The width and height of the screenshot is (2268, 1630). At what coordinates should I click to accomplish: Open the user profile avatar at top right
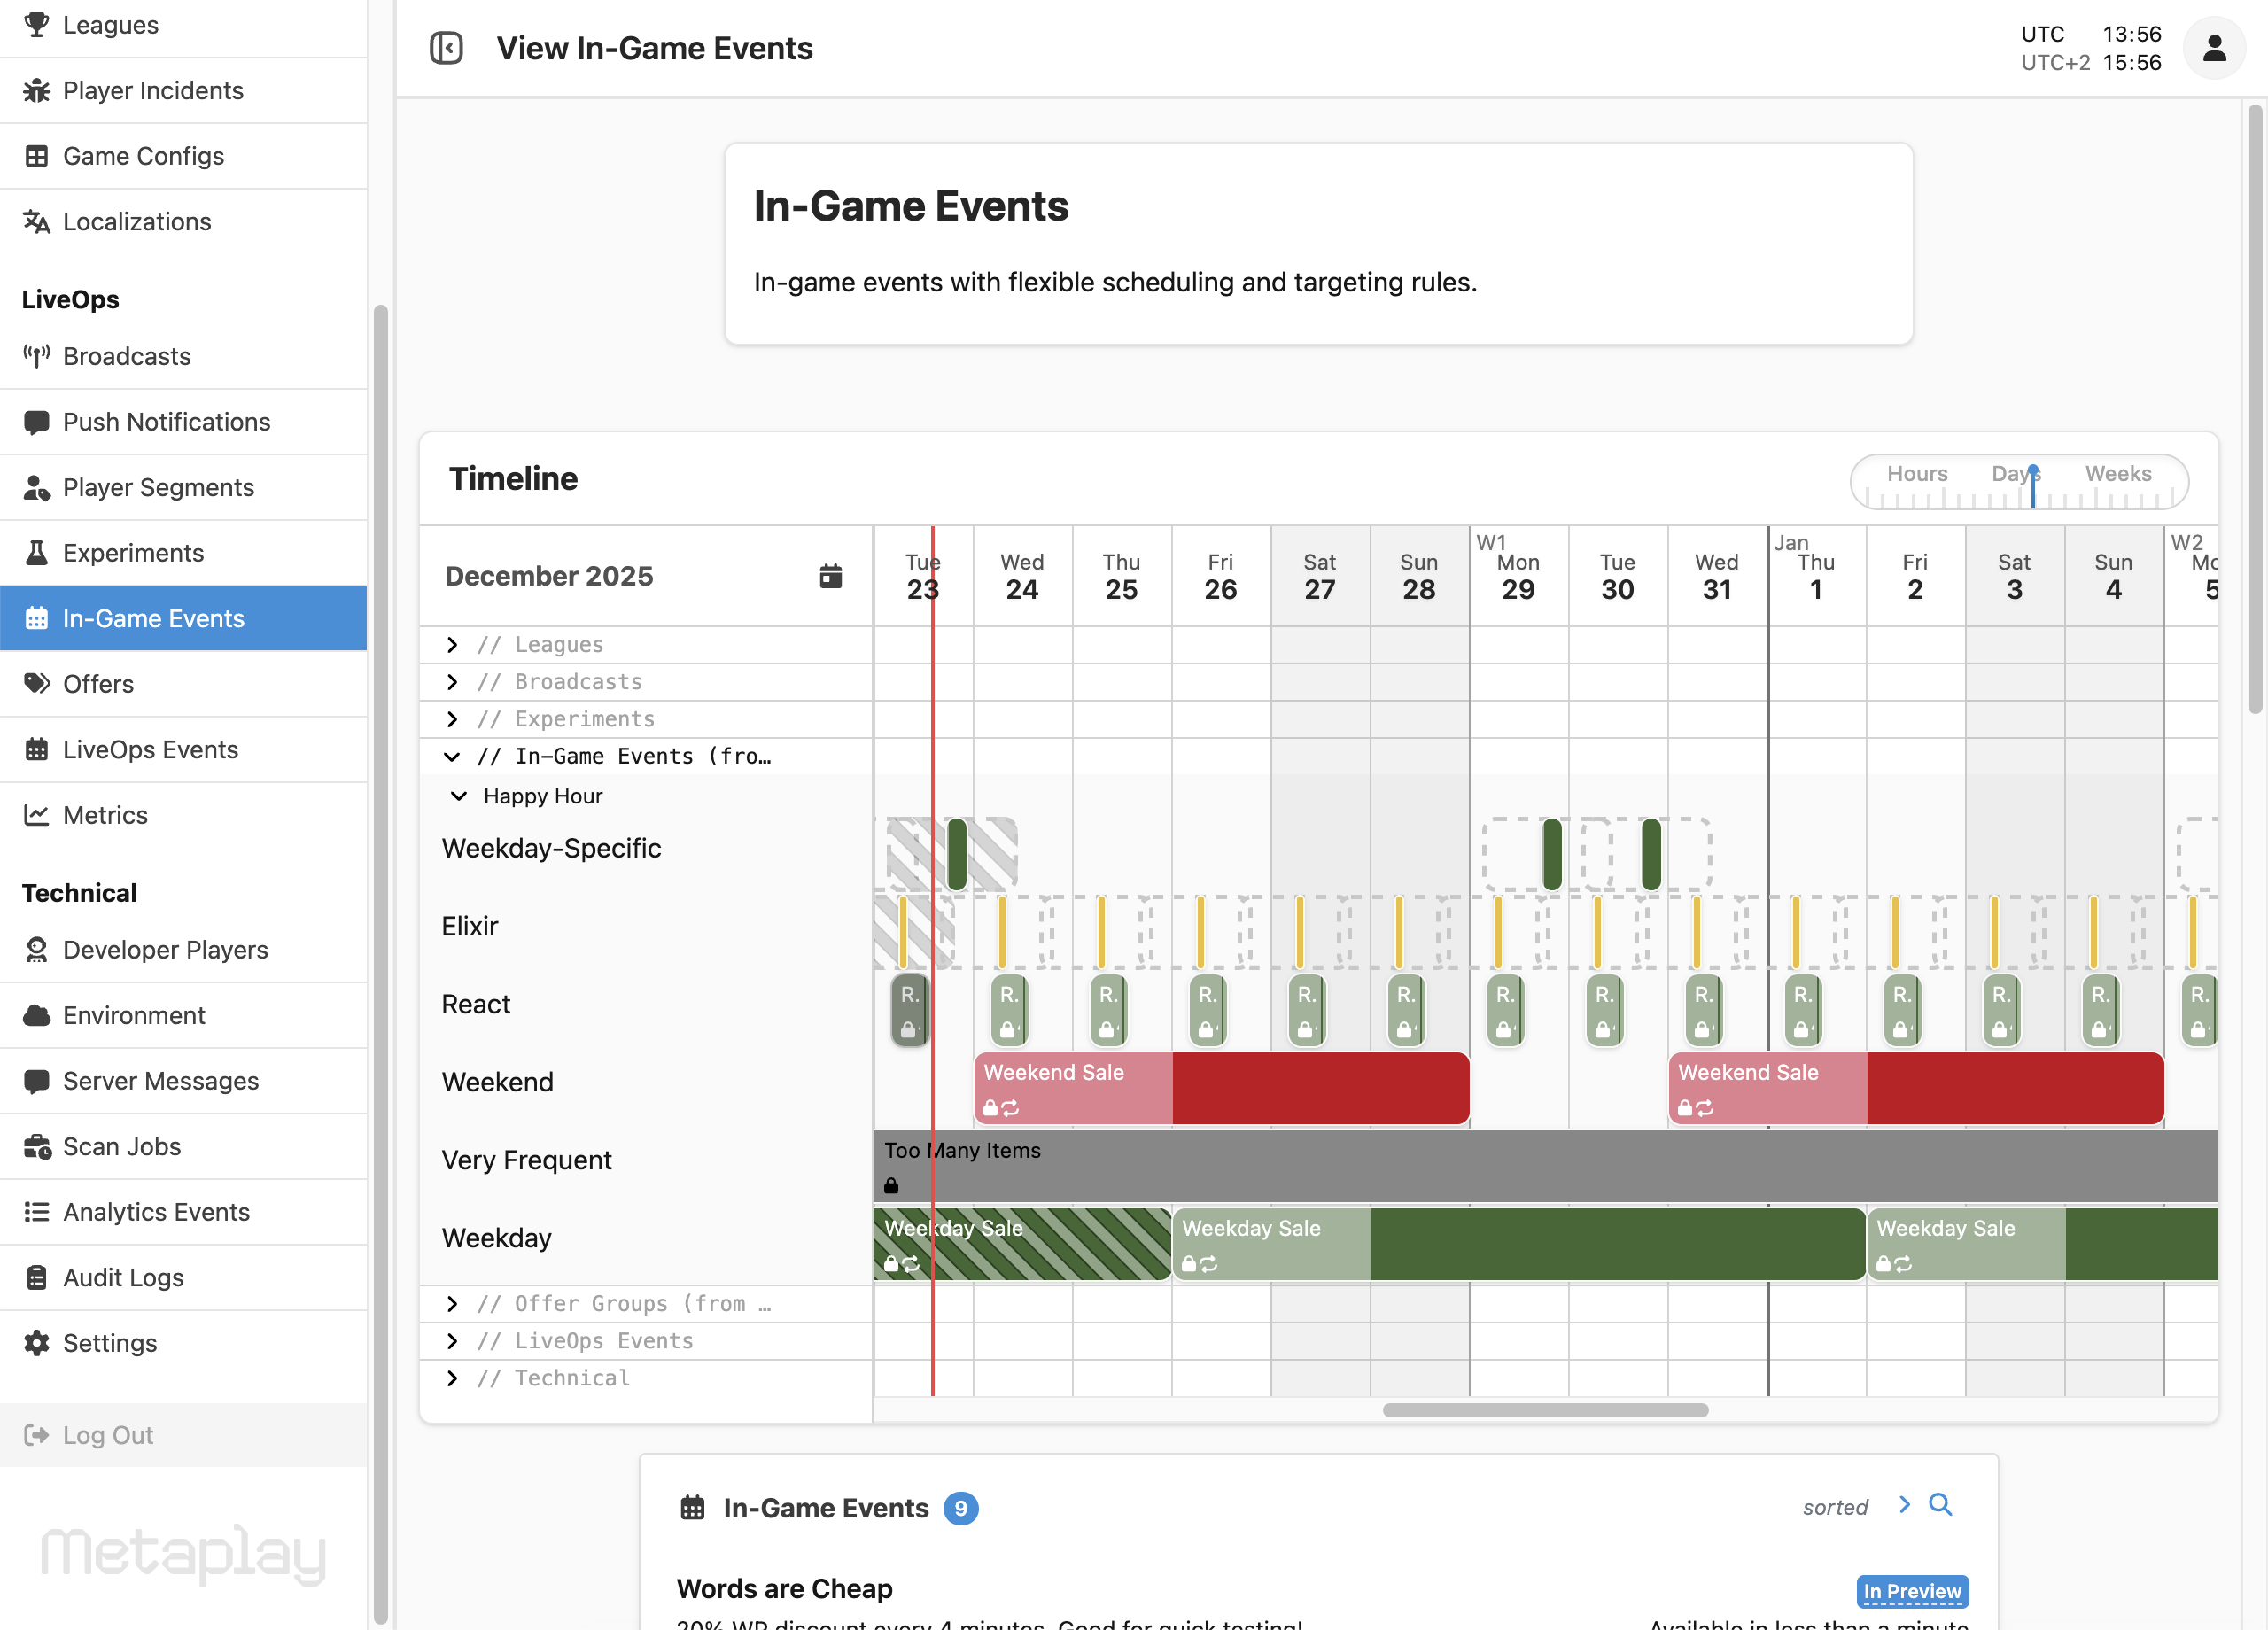point(2213,47)
